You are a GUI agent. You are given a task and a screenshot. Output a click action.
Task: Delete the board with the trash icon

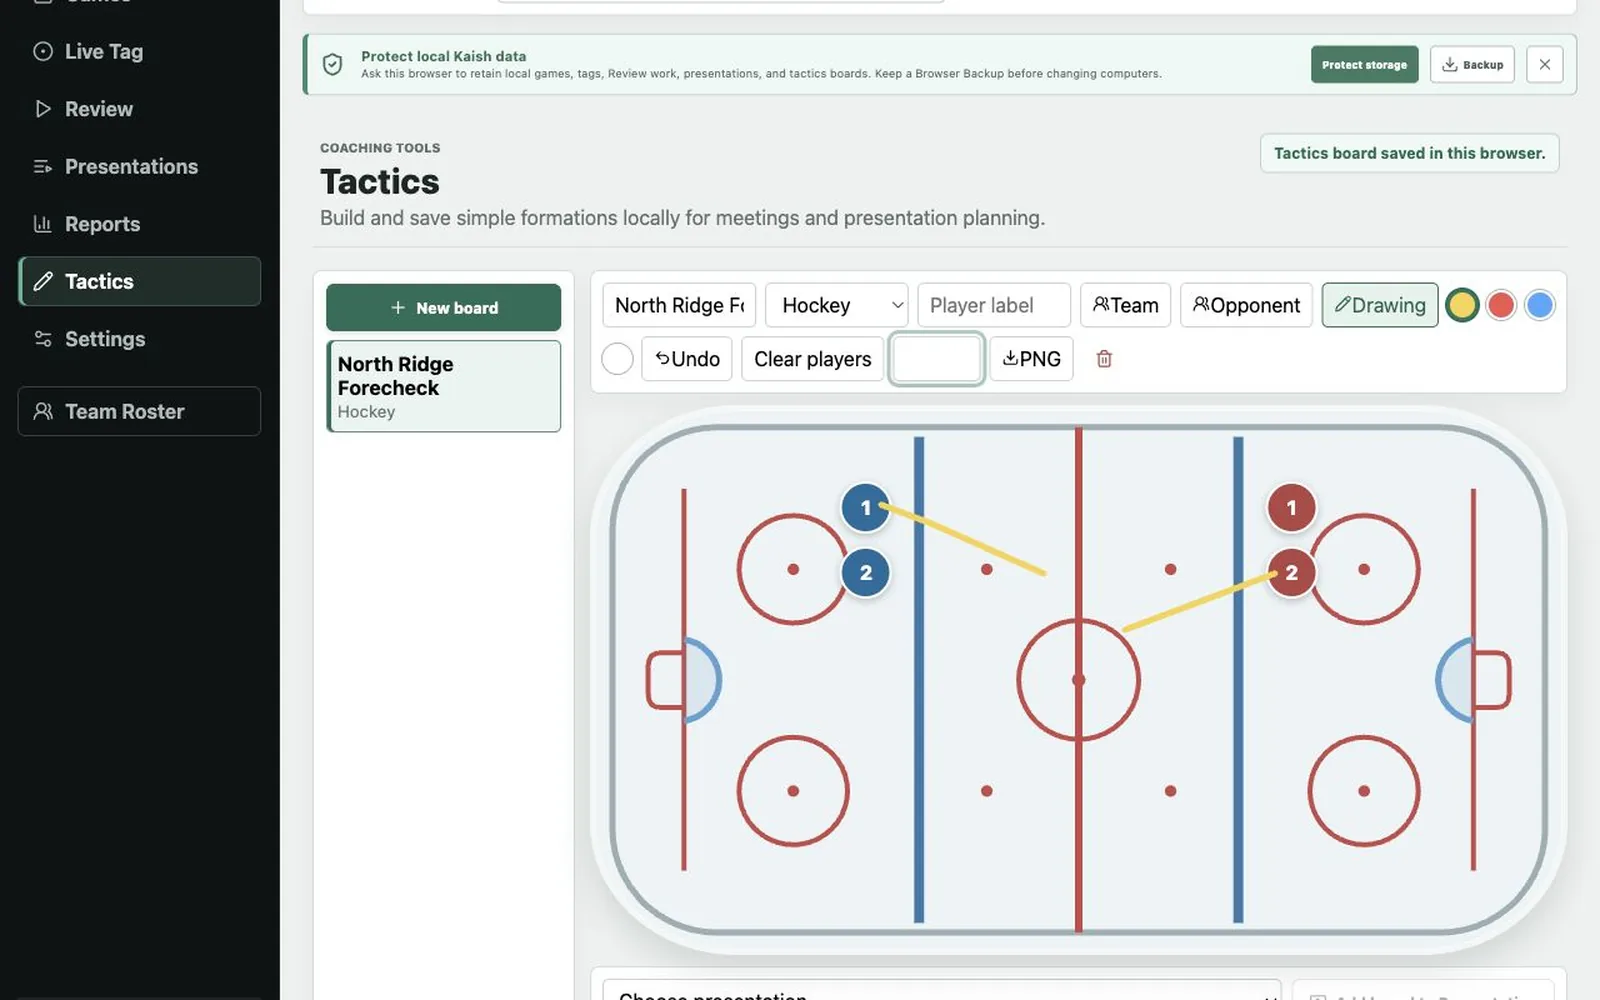pyautogui.click(x=1104, y=359)
